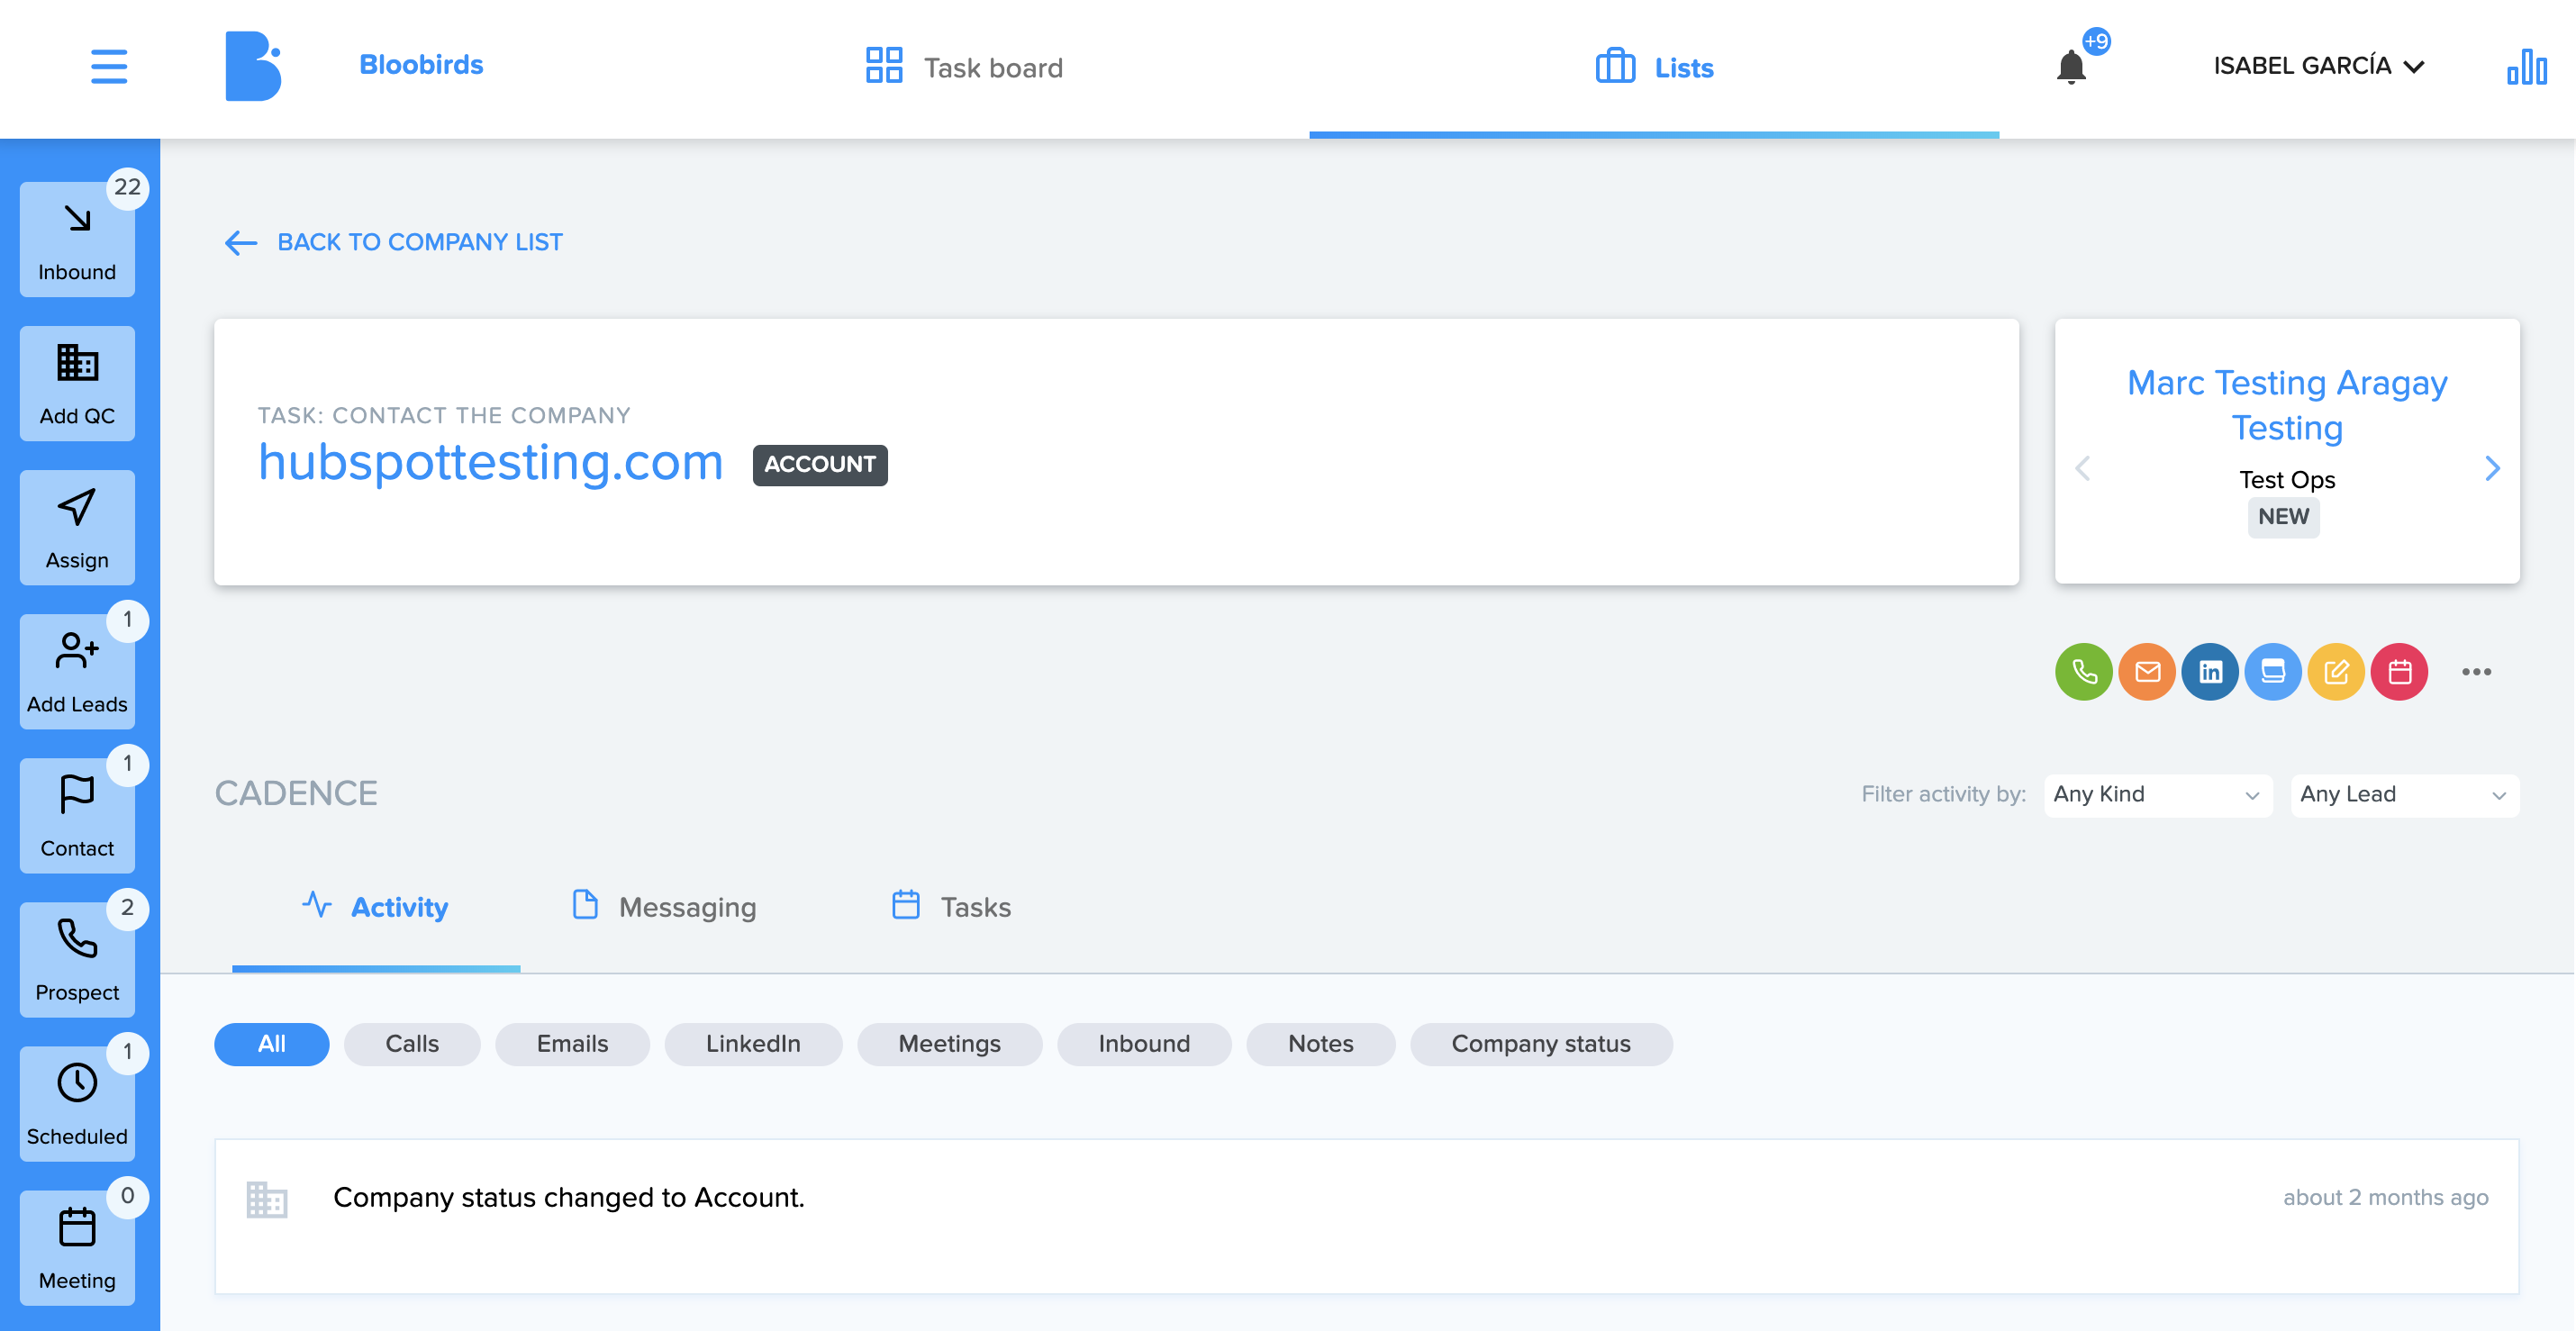Filter activity by Inbound chip
2576x1331 pixels.
point(1144,1044)
